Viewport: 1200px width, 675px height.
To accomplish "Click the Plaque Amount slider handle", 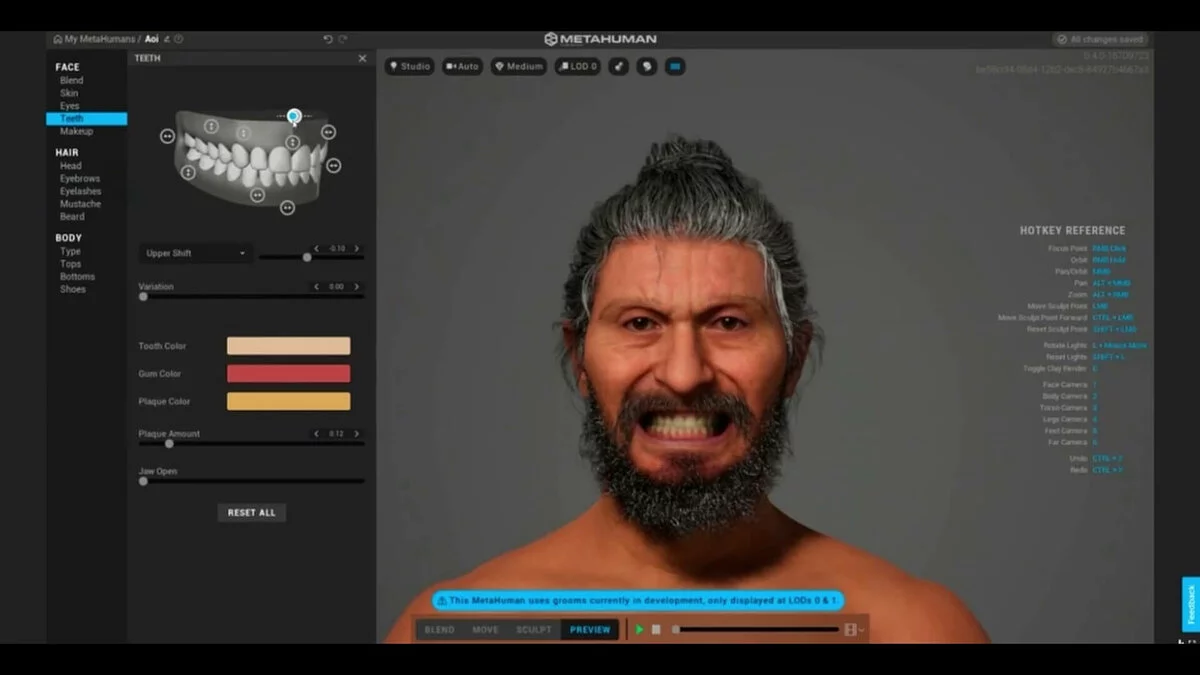I will coord(169,443).
